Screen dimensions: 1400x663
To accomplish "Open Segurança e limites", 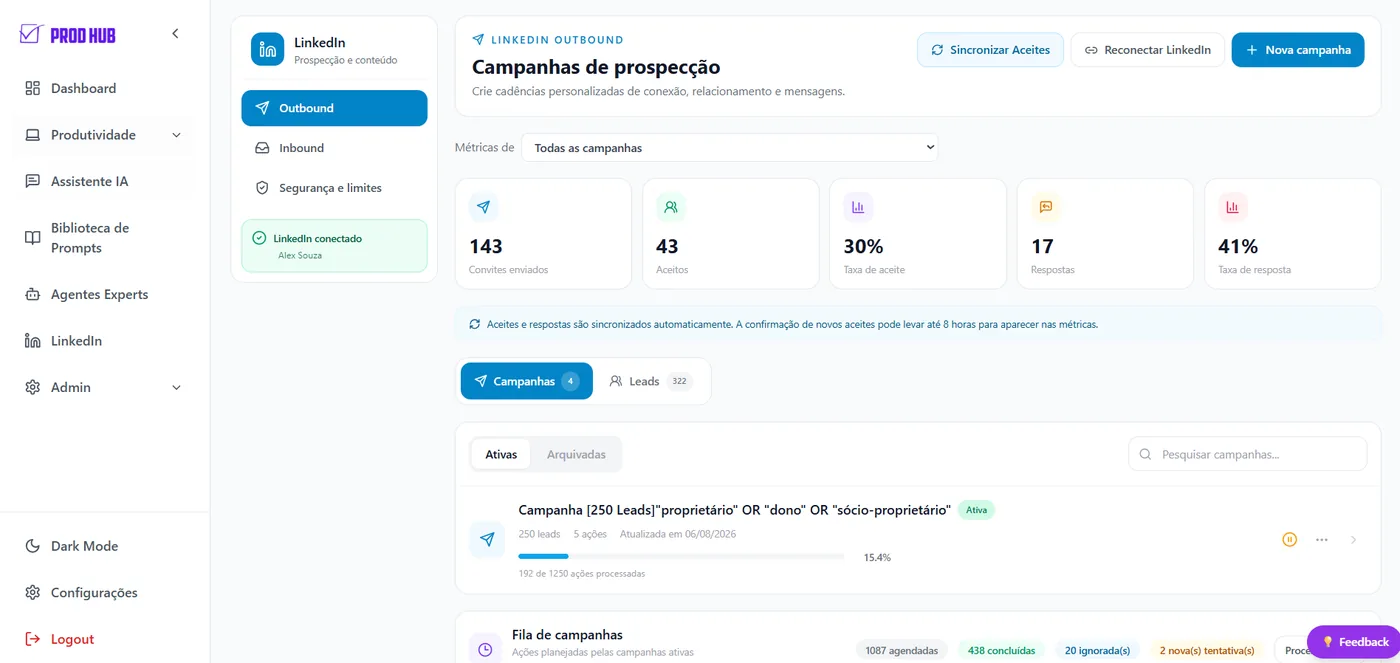I will click(x=334, y=188).
